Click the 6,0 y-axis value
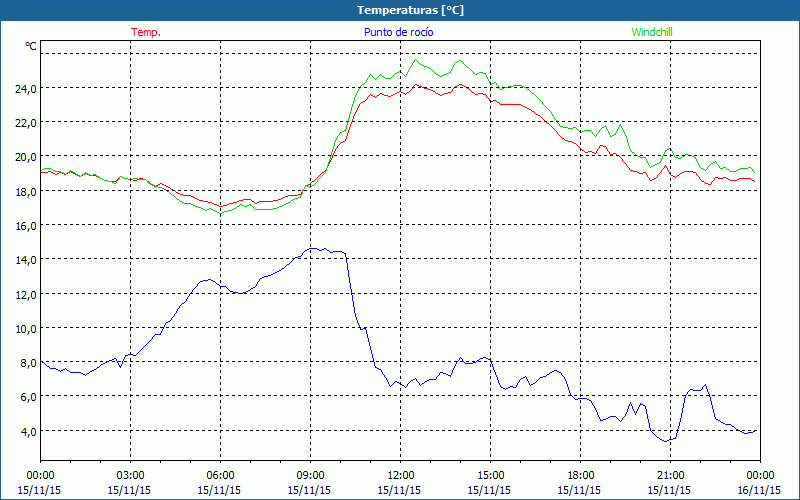The height and width of the screenshot is (500, 800). 28,397
